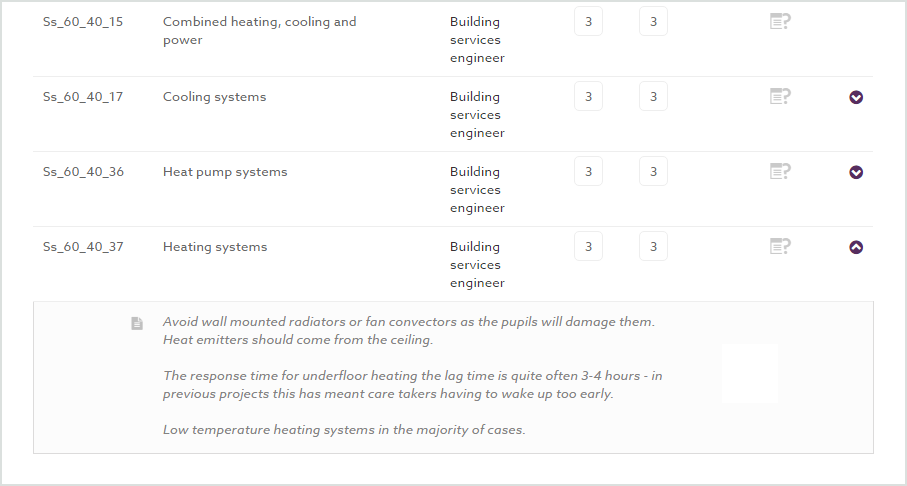Click first value box in Cooling systems row

[x=588, y=96]
